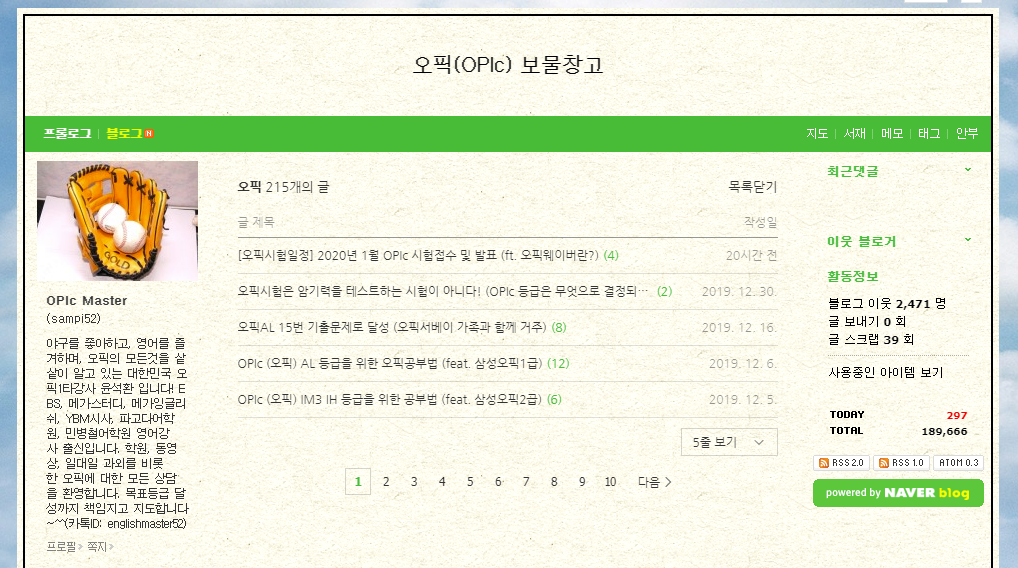This screenshot has height=568, width=1018.
Task: Open the 지도 menu item
Action: tap(817, 134)
